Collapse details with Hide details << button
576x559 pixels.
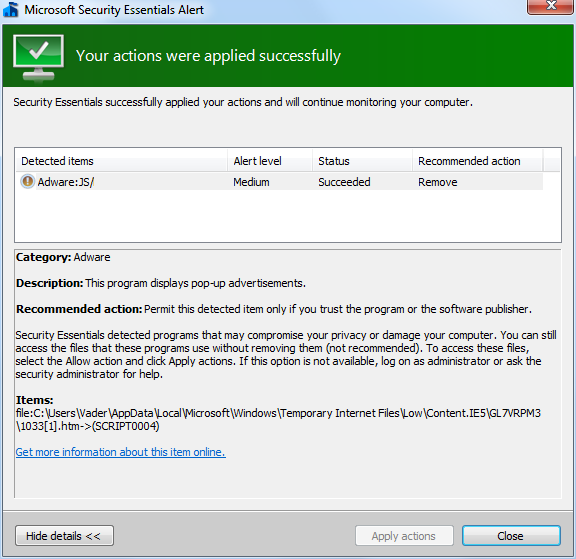coord(64,535)
